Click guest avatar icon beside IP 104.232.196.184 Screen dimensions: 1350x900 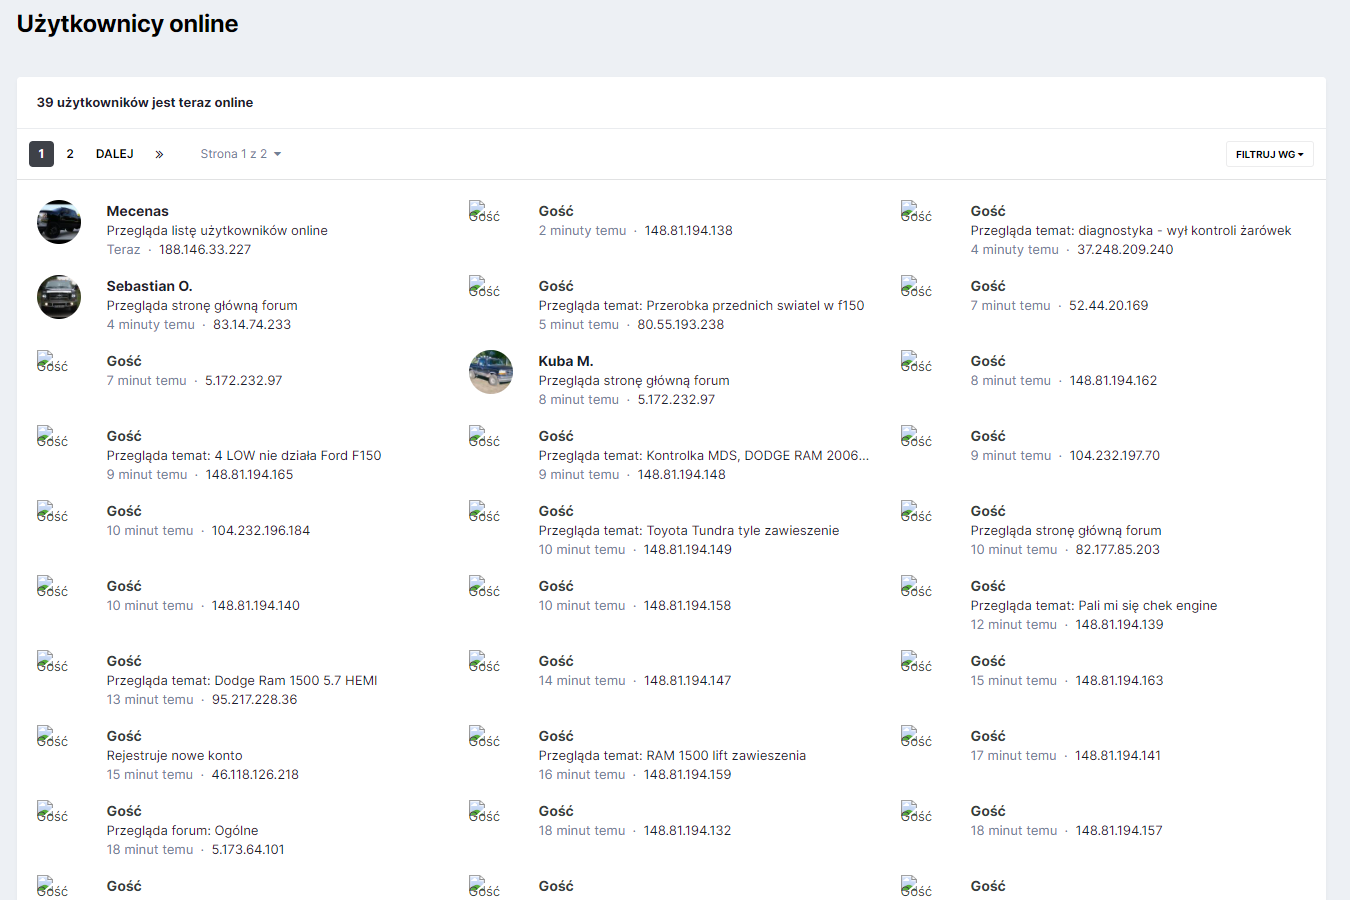tap(52, 512)
